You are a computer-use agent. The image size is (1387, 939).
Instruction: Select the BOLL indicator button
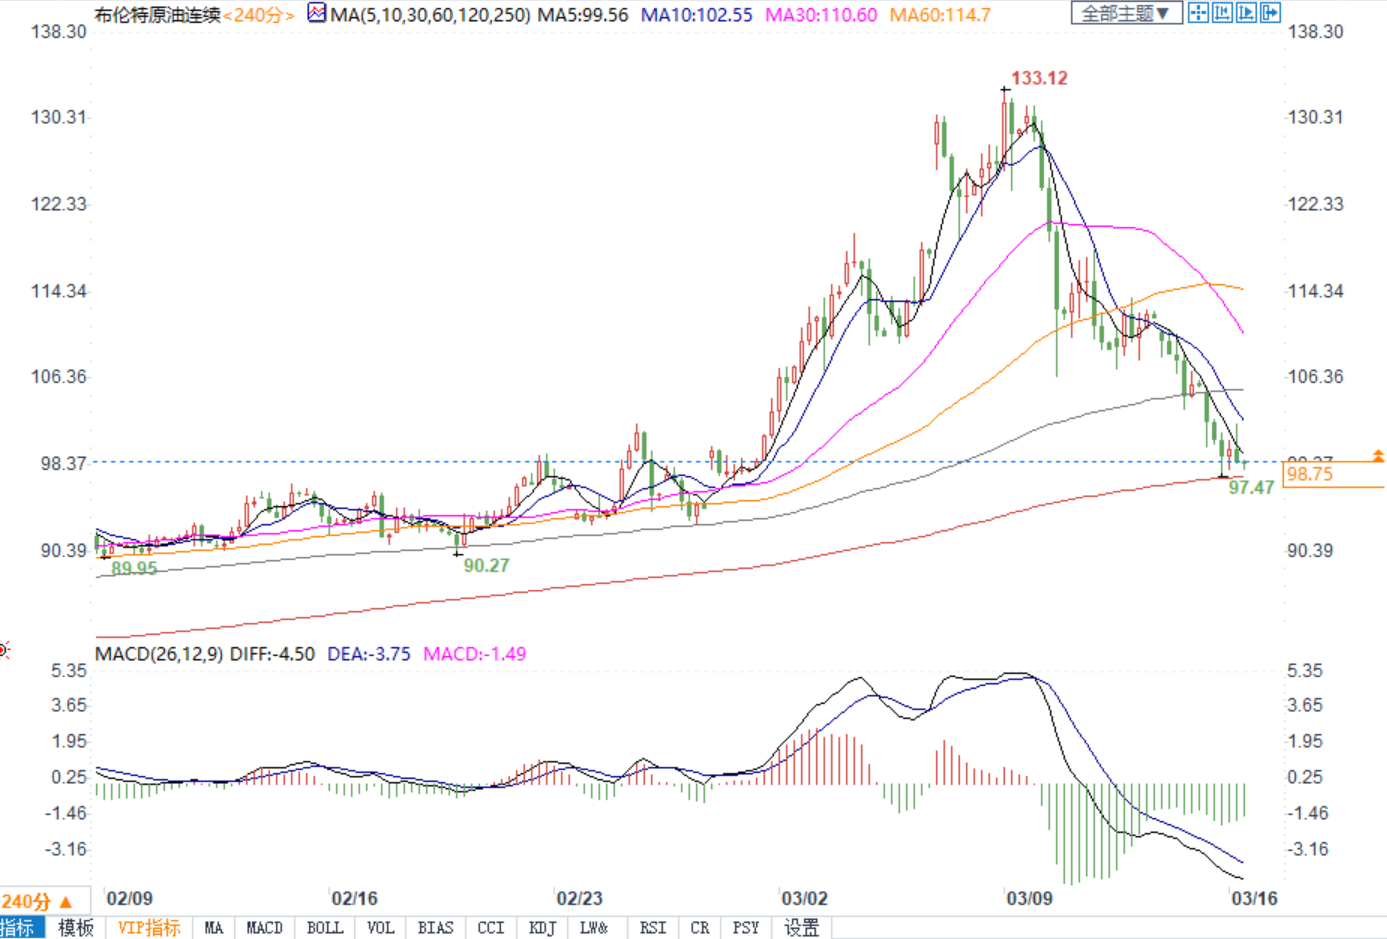point(325,928)
